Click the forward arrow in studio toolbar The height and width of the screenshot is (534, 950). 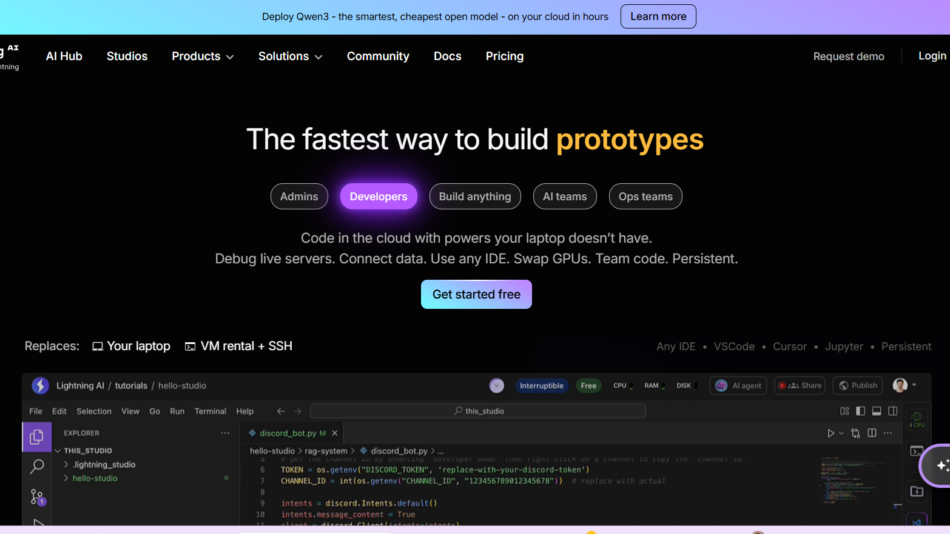point(297,411)
